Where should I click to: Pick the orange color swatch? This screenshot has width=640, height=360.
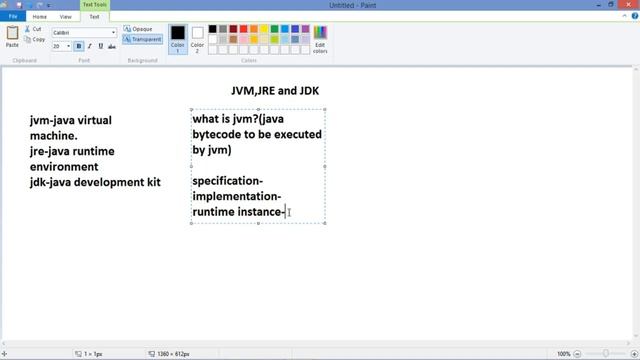pyautogui.click(x=254, y=29)
